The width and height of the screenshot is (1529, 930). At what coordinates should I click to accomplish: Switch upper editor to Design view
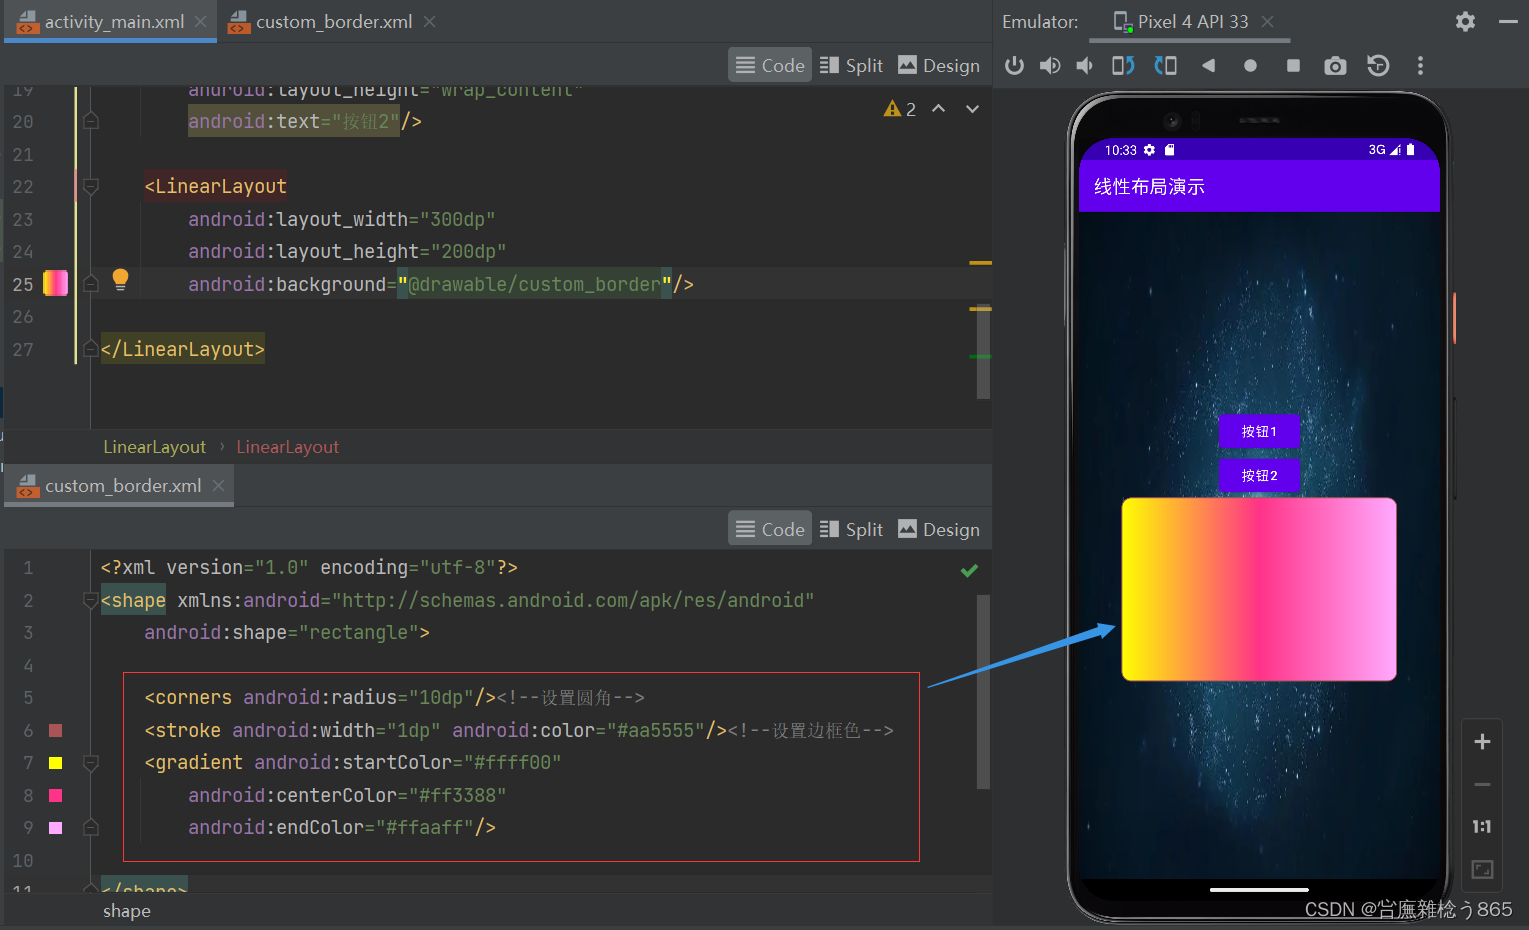click(x=939, y=65)
